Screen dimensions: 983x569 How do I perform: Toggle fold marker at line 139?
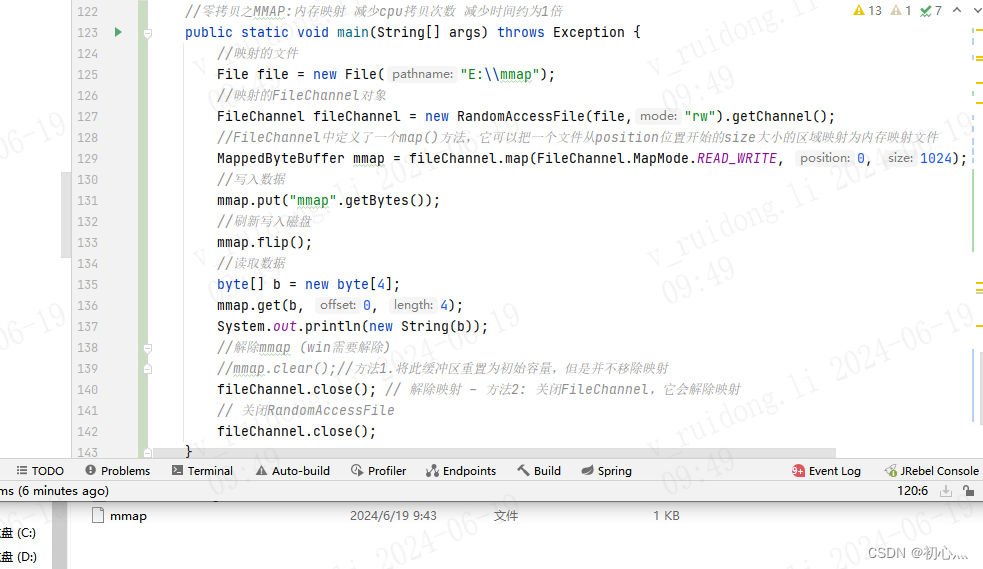(x=147, y=369)
